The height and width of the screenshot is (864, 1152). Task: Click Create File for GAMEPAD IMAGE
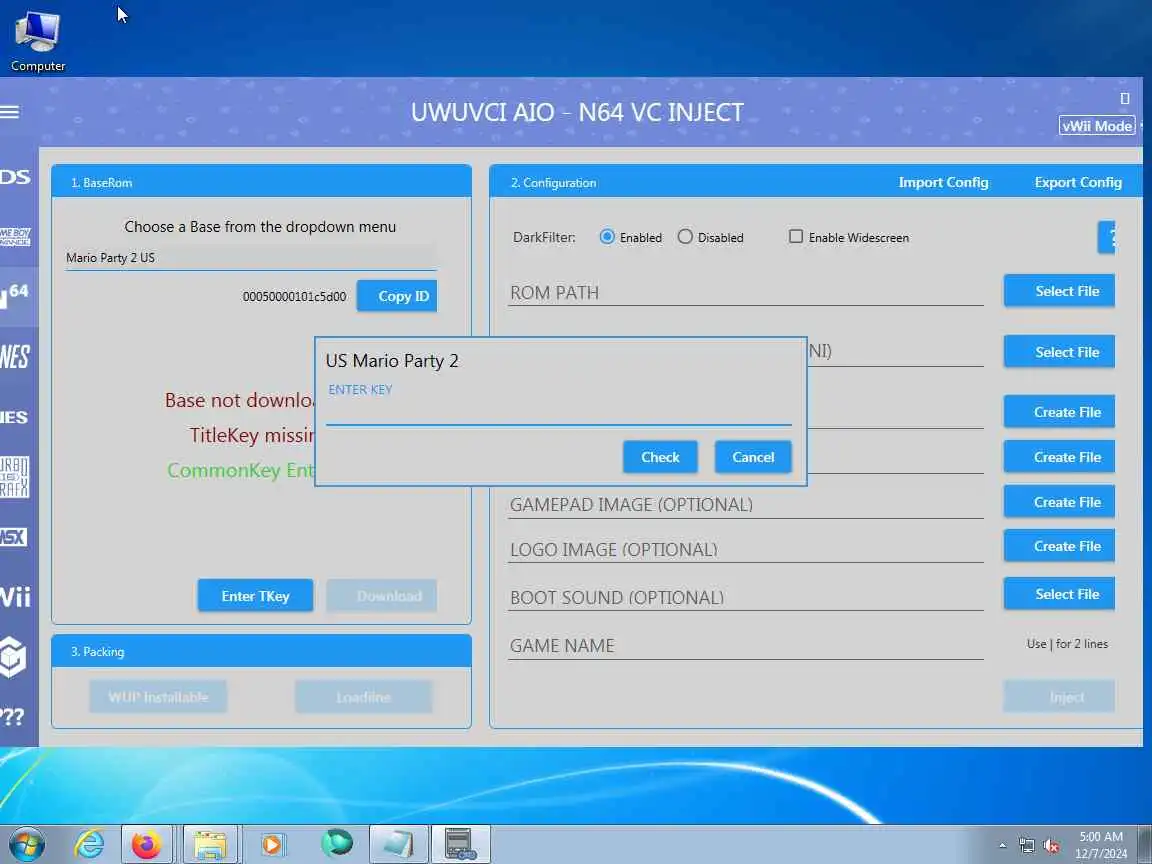pos(1059,502)
